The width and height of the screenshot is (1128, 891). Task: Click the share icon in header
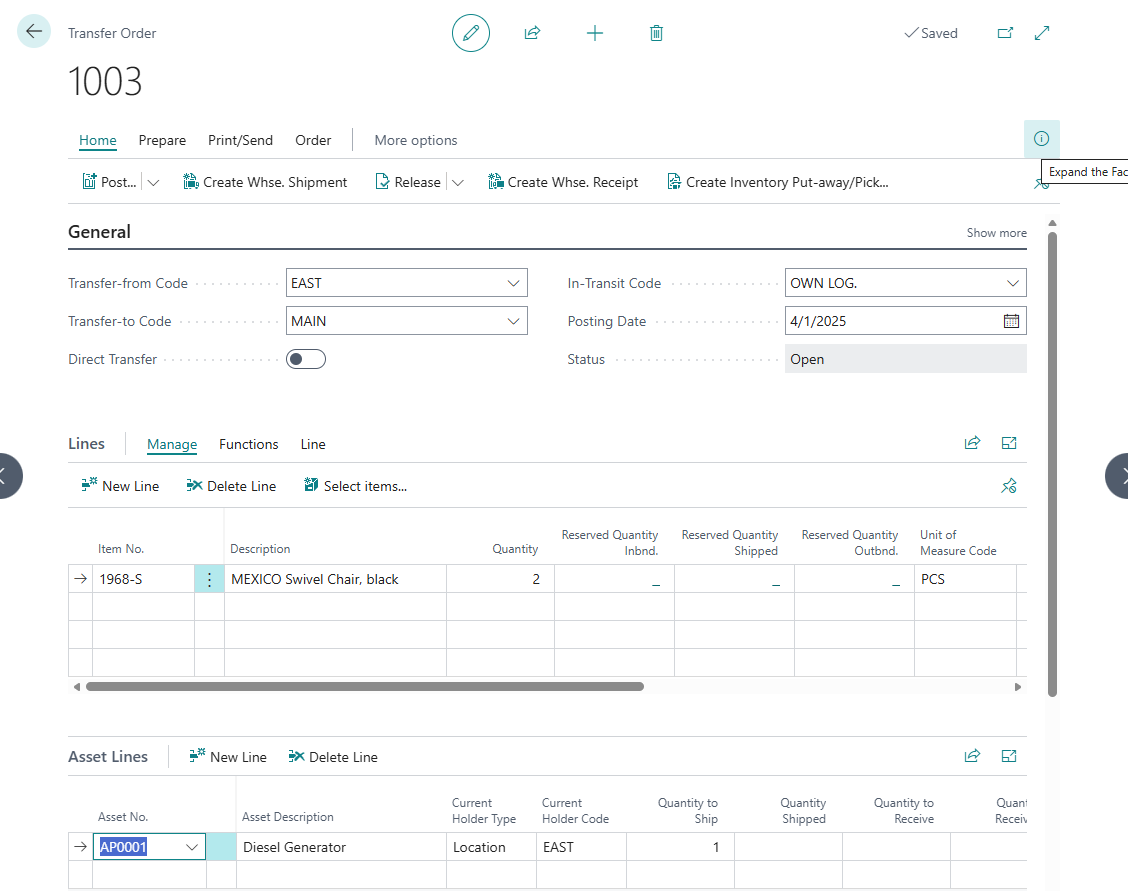(x=532, y=33)
